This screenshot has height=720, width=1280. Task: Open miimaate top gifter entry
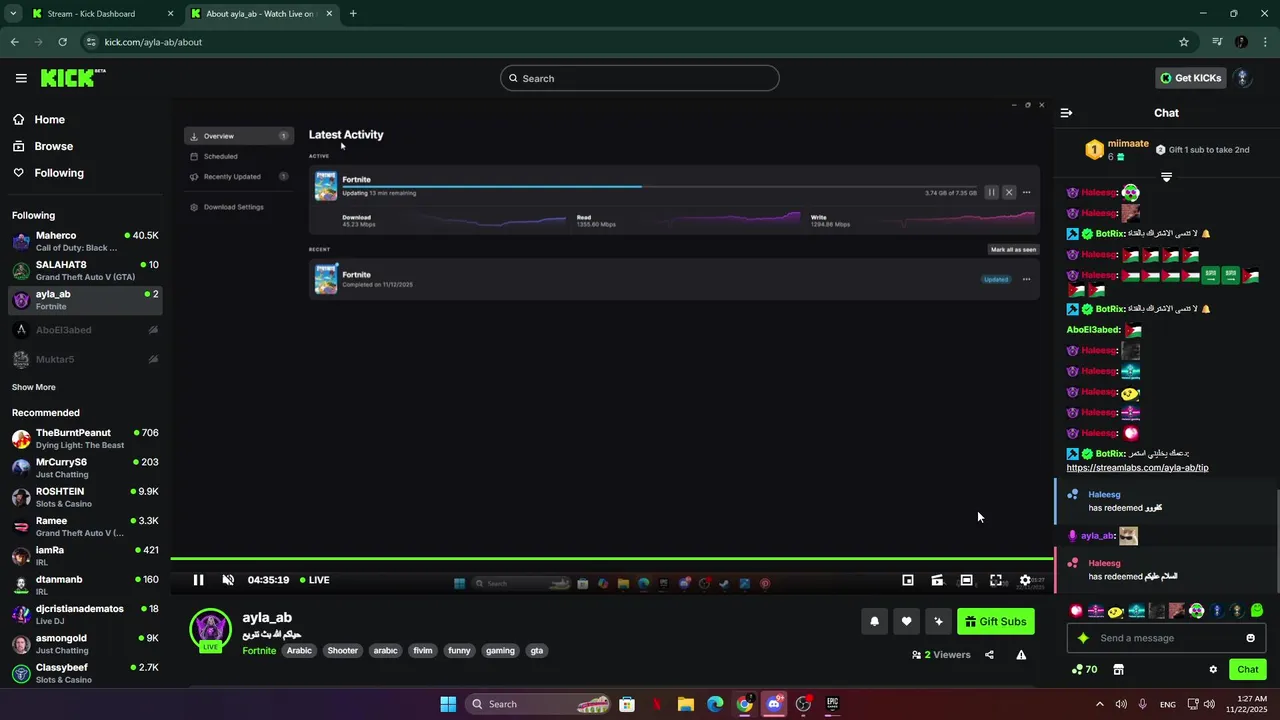[x=1117, y=150]
